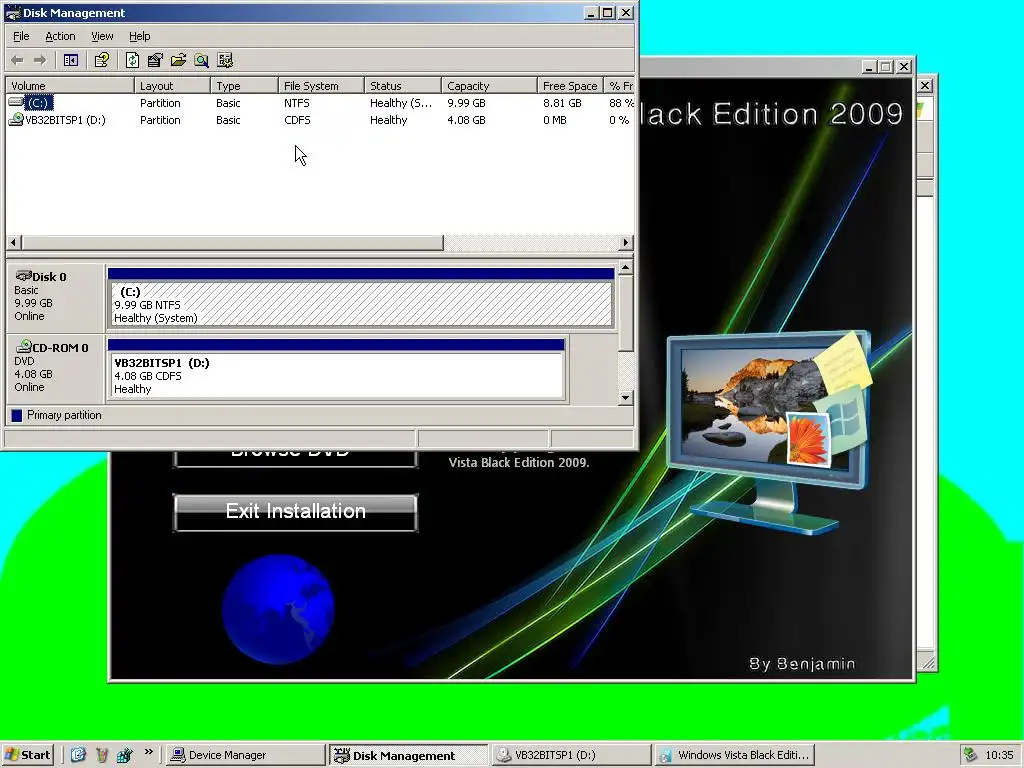Click the 9.99 GB capacity cell

click(x=466, y=103)
